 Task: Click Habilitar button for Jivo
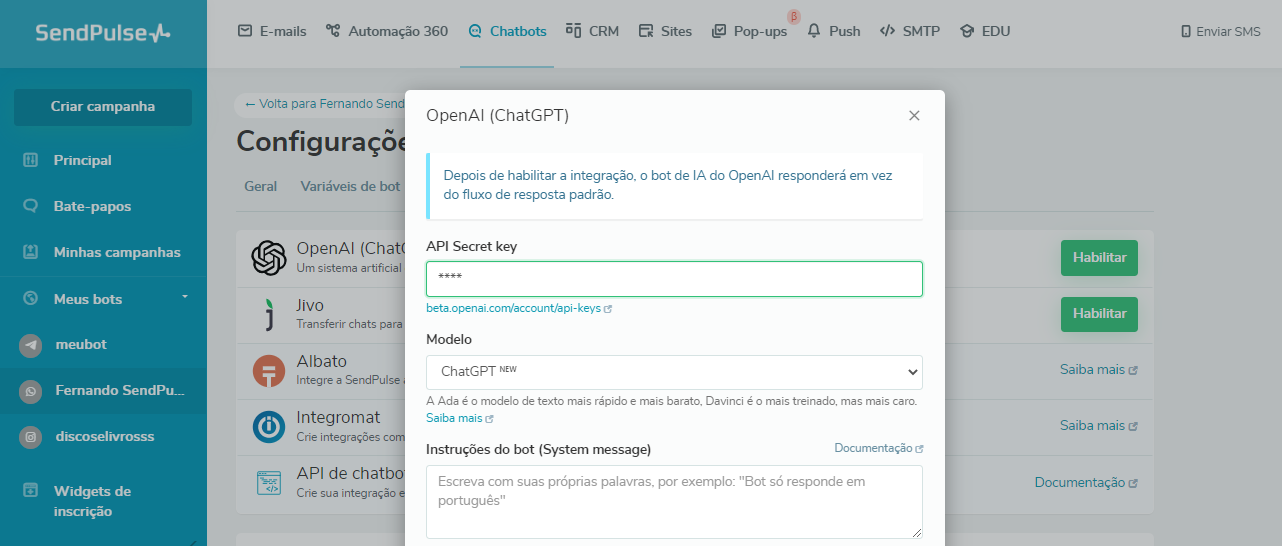point(1098,314)
